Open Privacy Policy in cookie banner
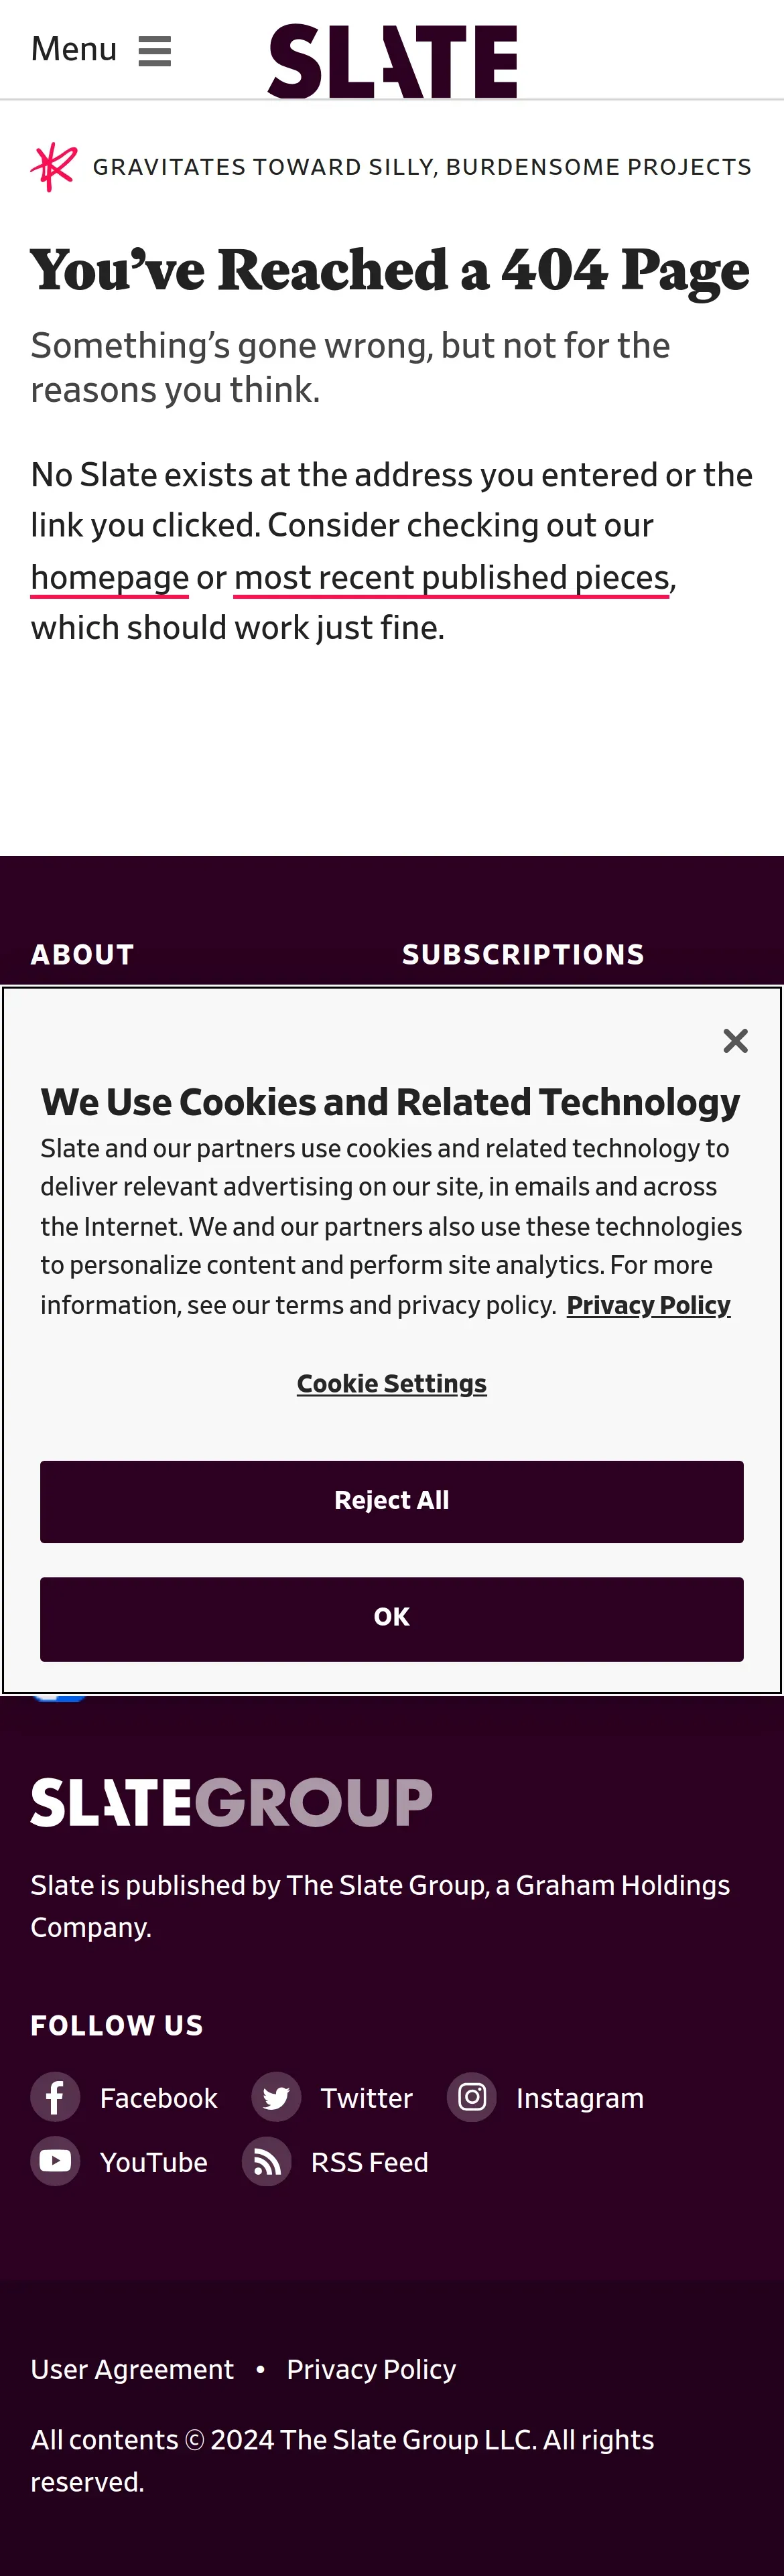This screenshot has width=784, height=2576. point(648,1305)
